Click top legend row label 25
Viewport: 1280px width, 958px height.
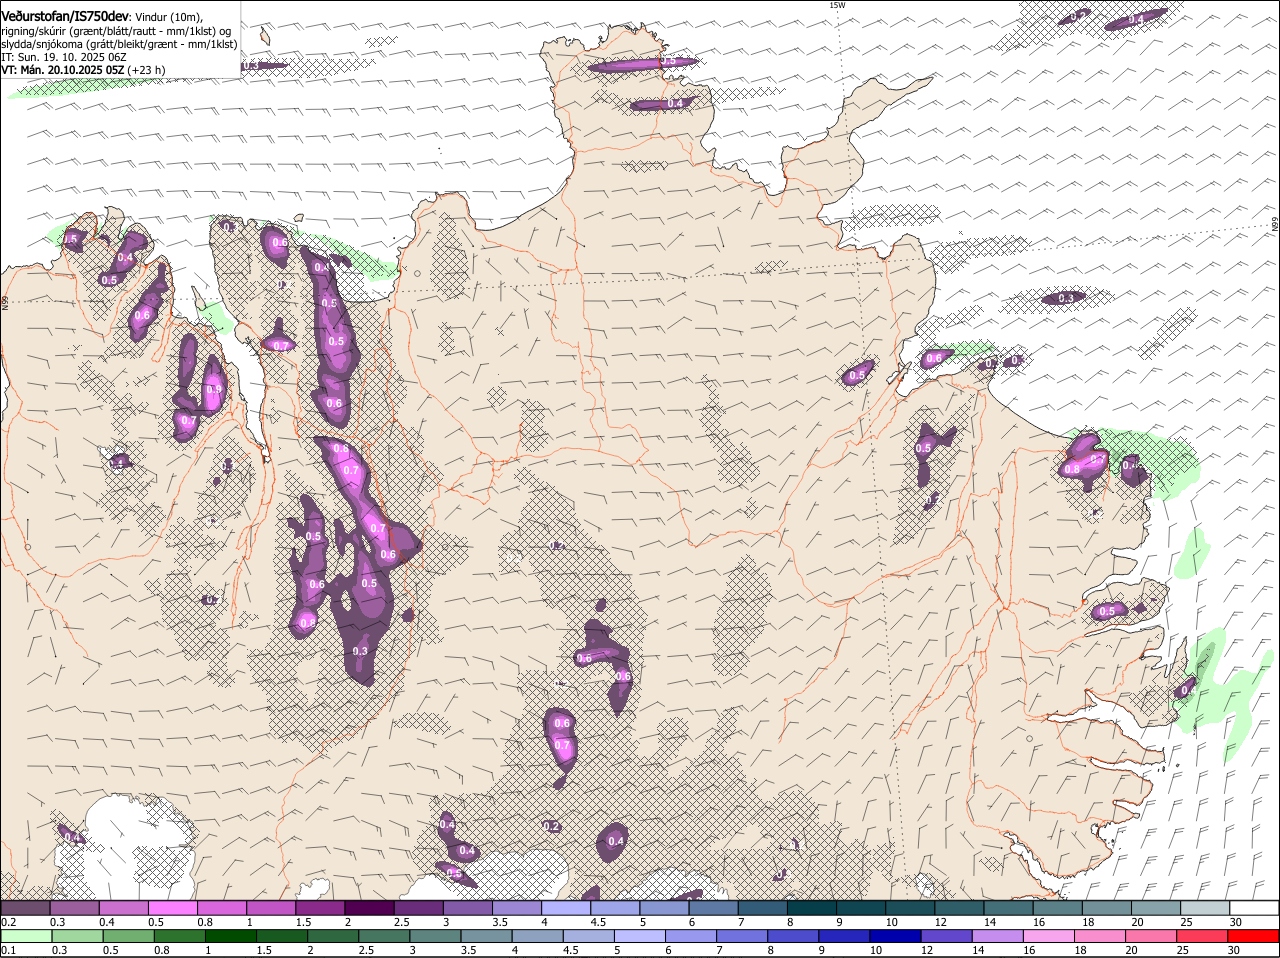pos(1185,922)
